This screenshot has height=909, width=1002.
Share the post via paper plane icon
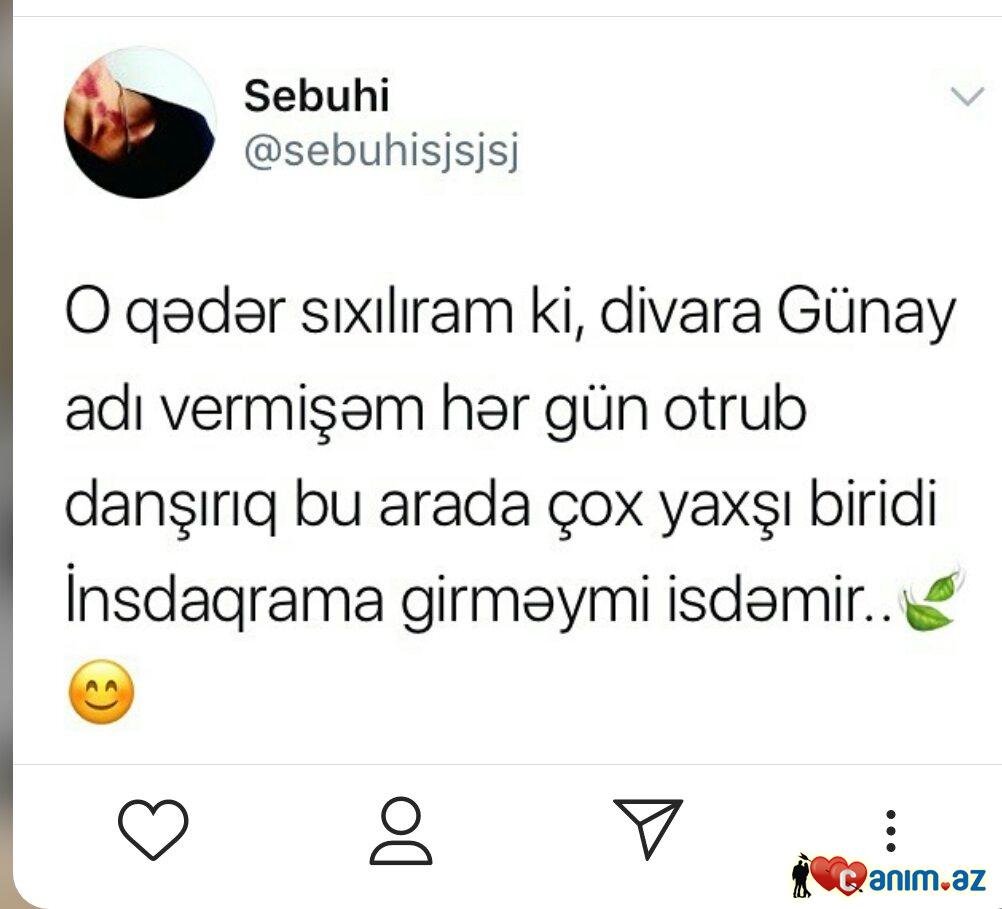(648, 828)
